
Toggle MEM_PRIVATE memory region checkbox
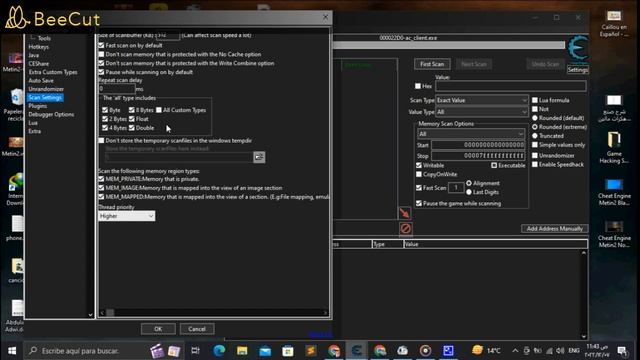(101, 179)
